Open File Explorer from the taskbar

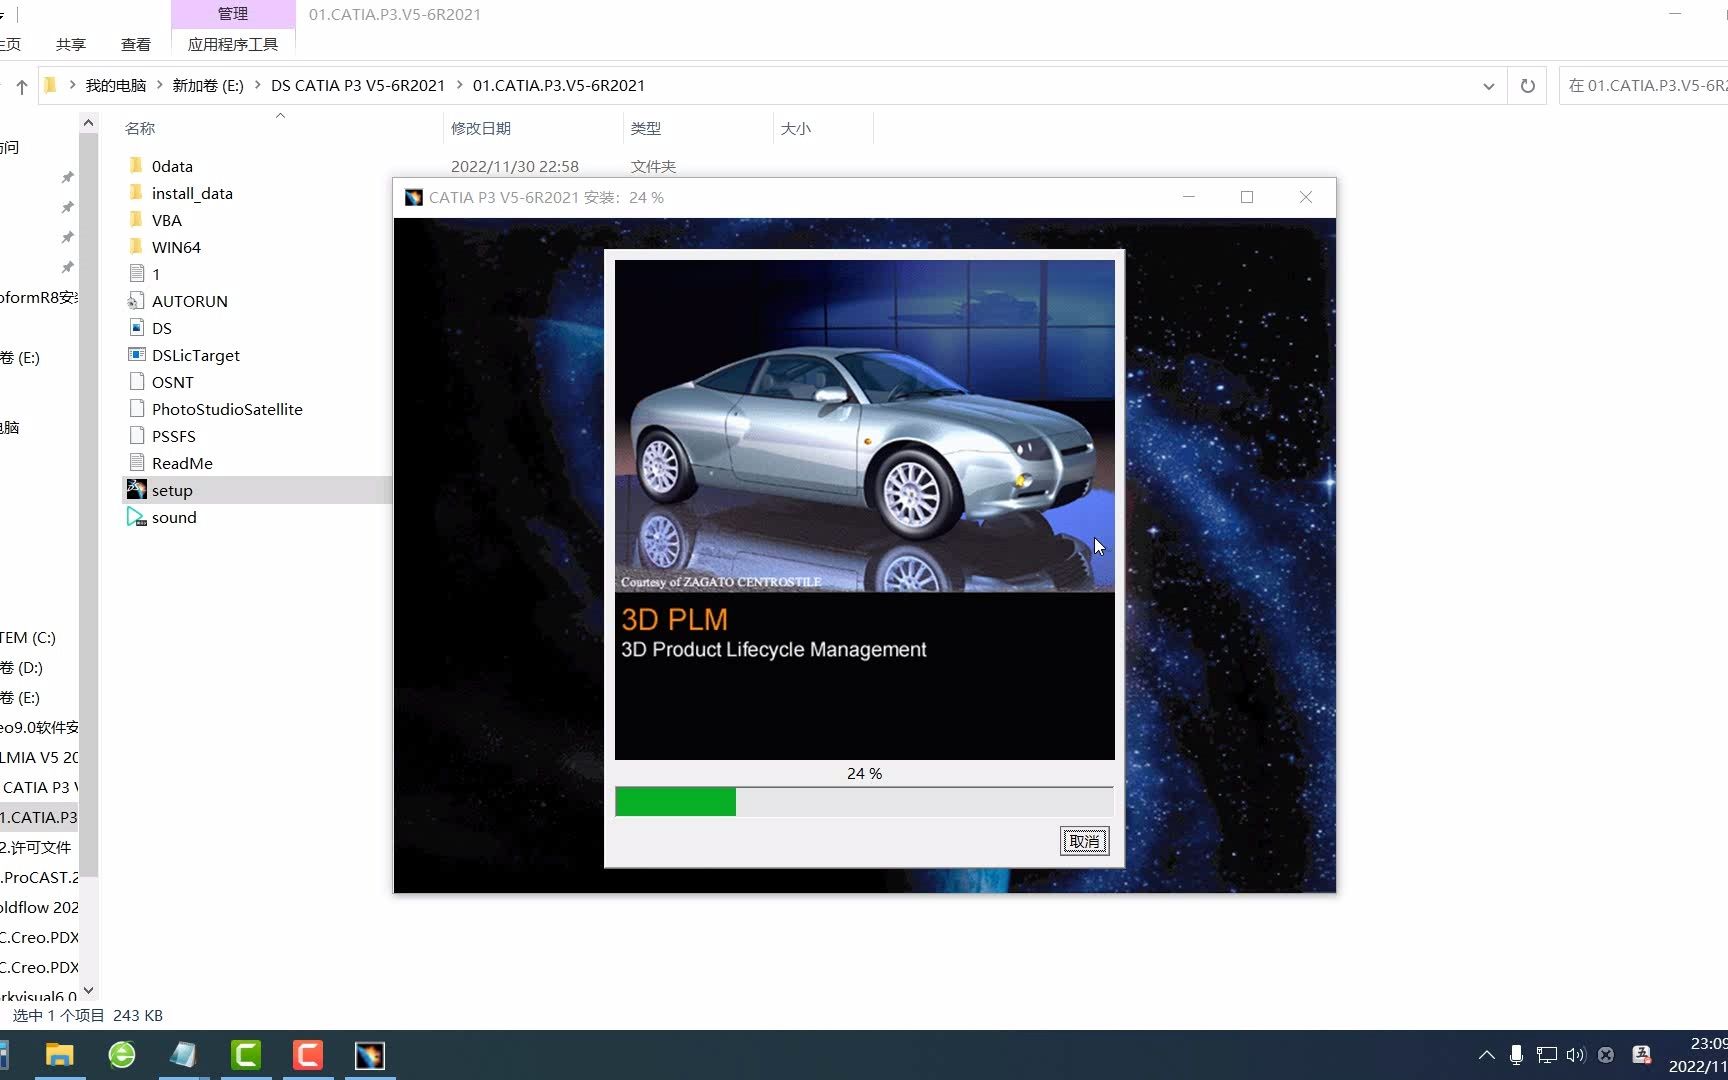[60, 1055]
